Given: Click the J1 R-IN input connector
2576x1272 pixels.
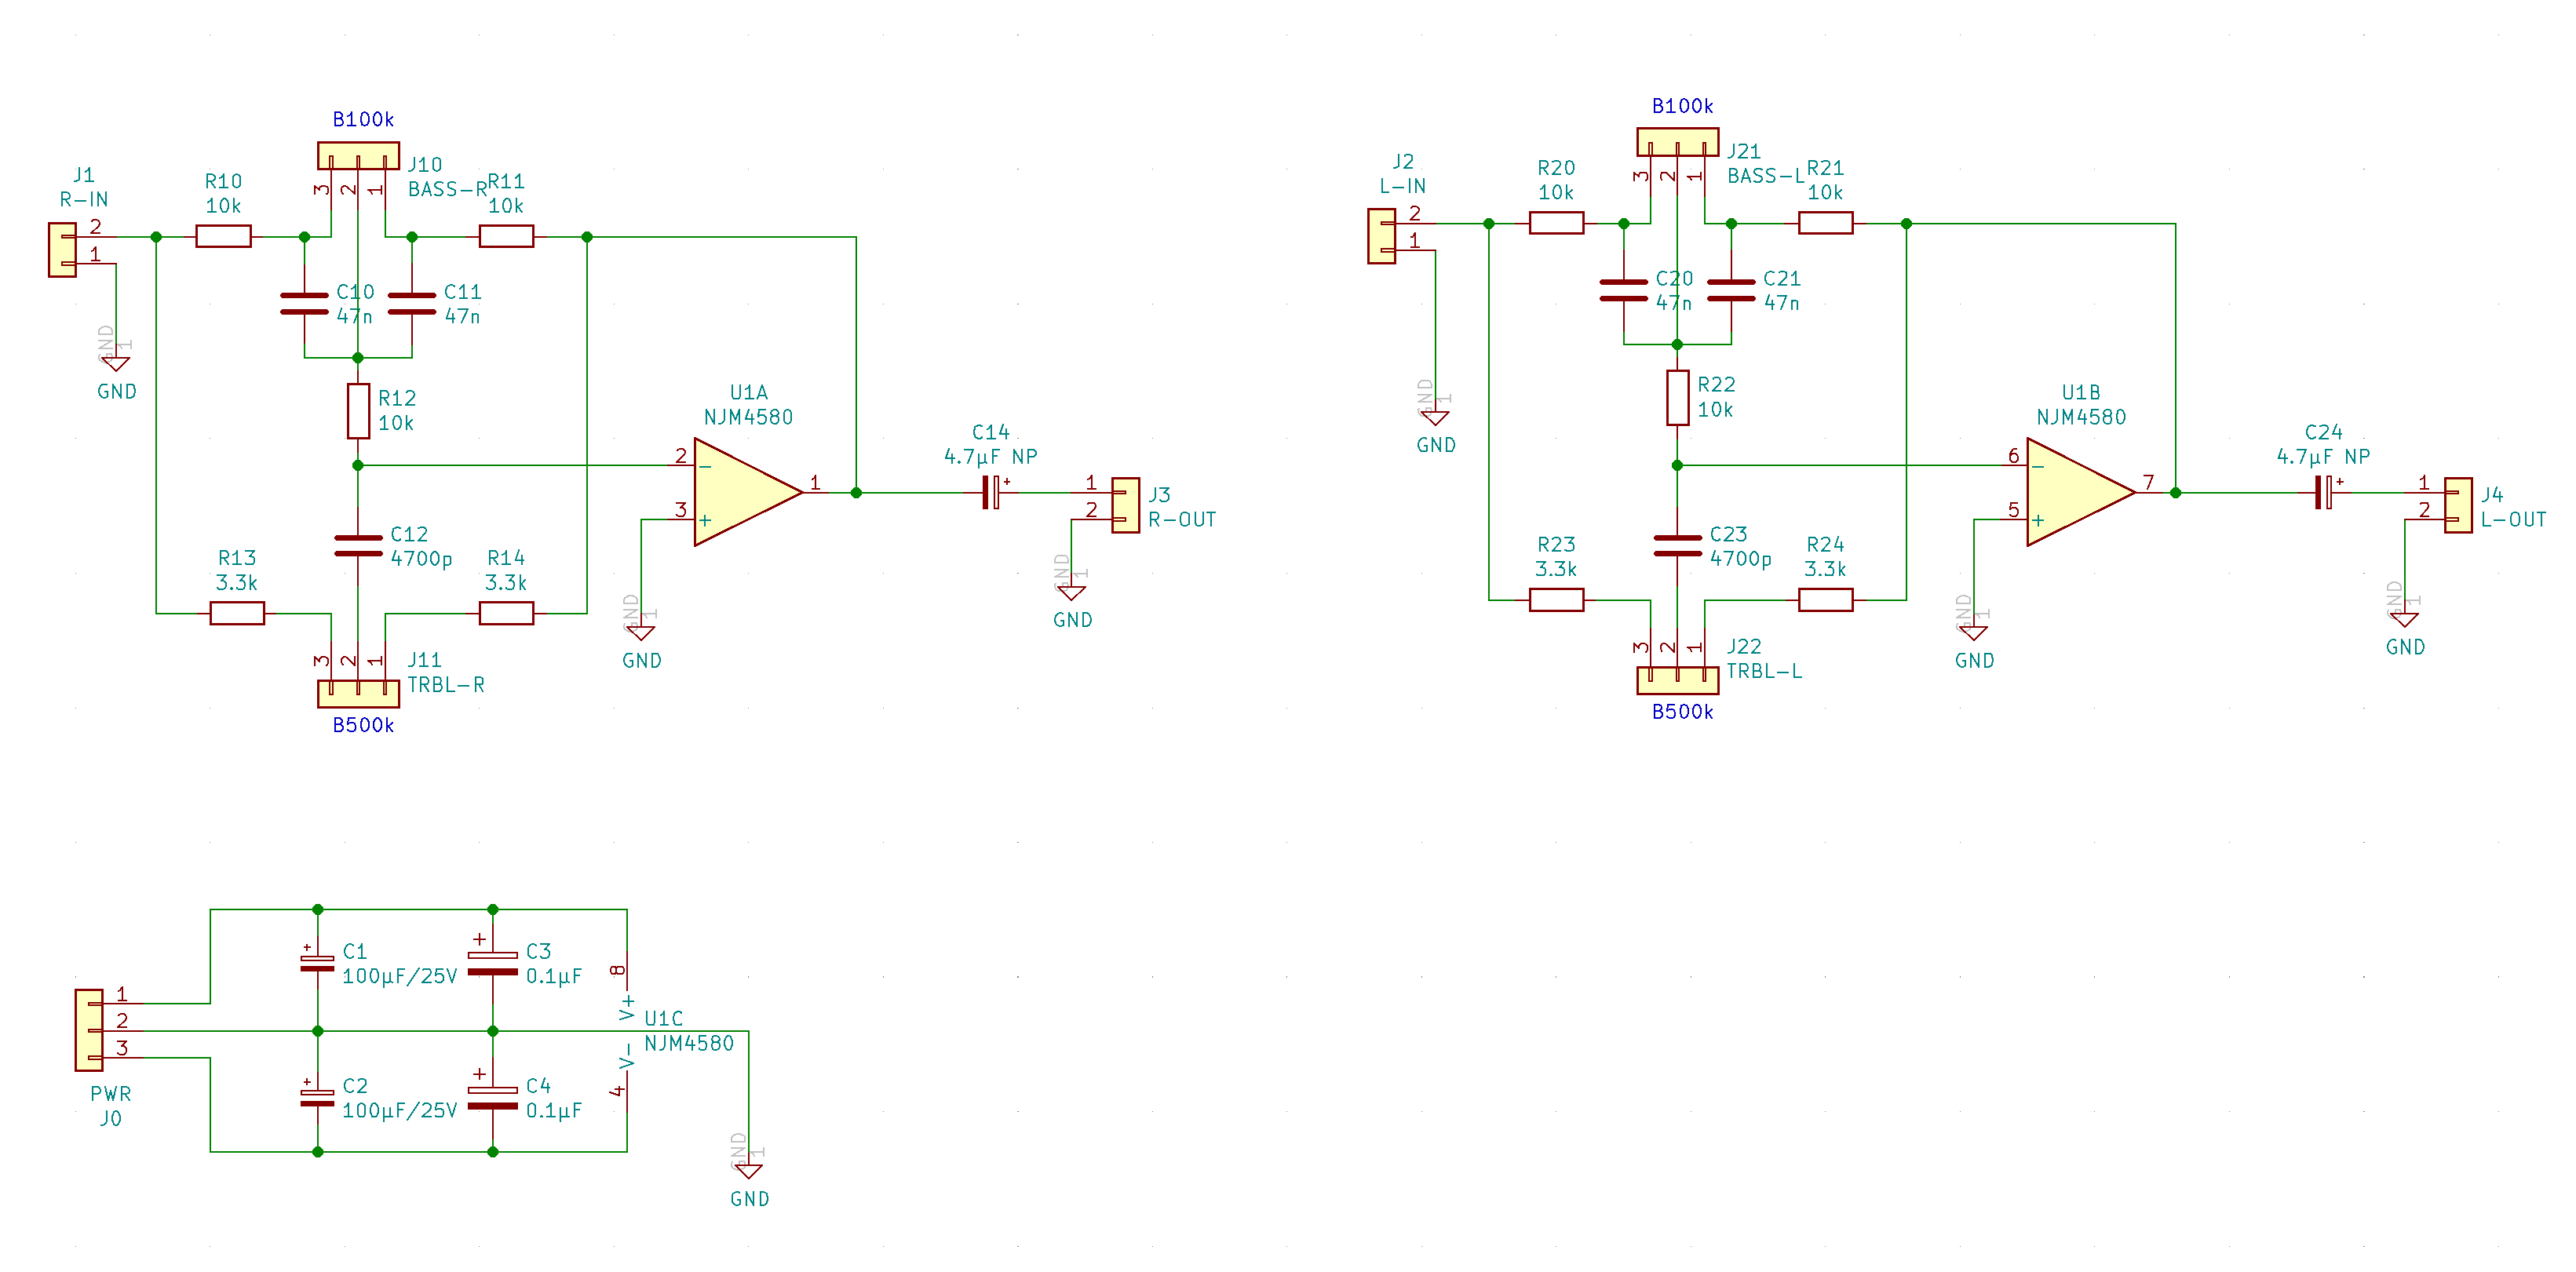Looking at the screenshot, I should tap(62, 250).
